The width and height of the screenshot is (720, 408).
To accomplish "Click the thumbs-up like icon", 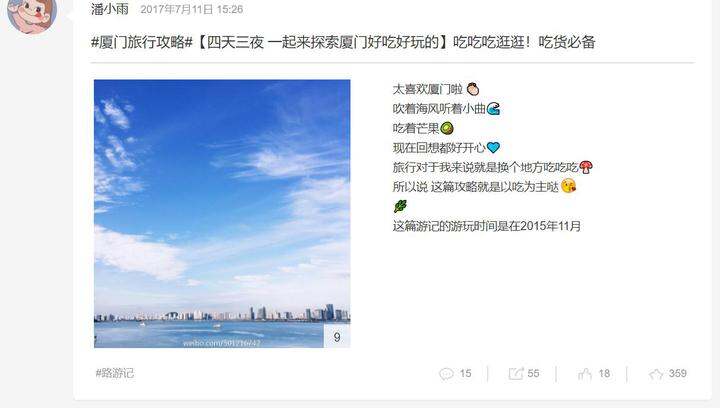I will pos(585,374).
